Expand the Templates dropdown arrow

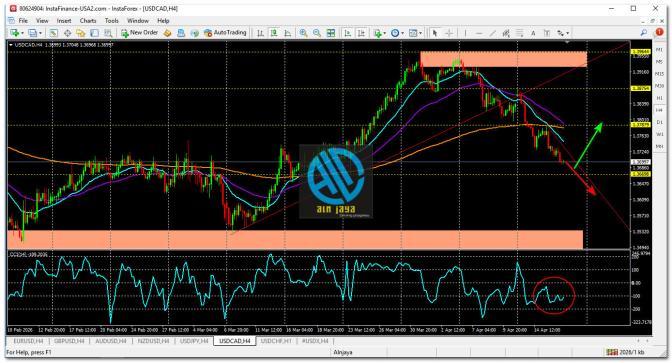[x=420, y=33]
